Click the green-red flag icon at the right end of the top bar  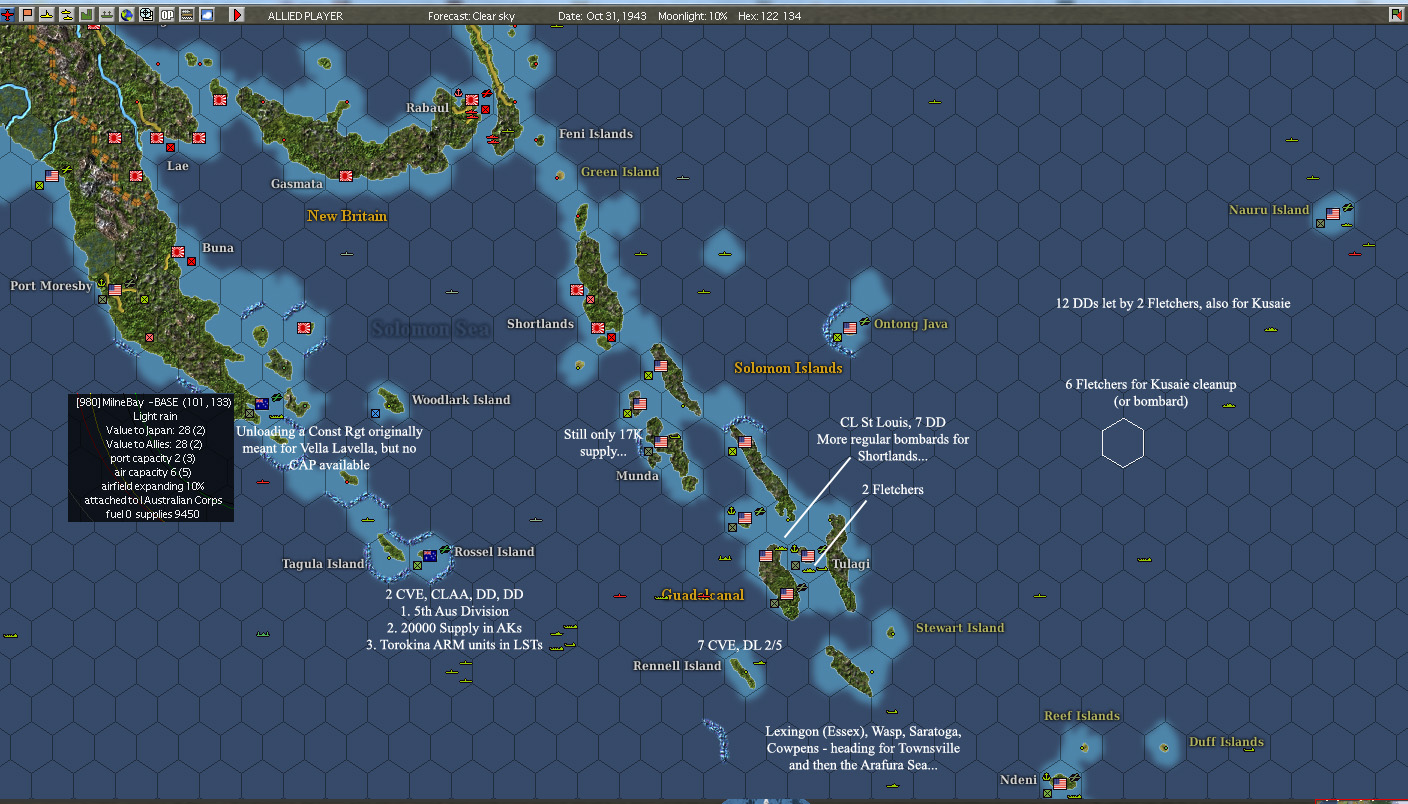(x=1396, y=15)
